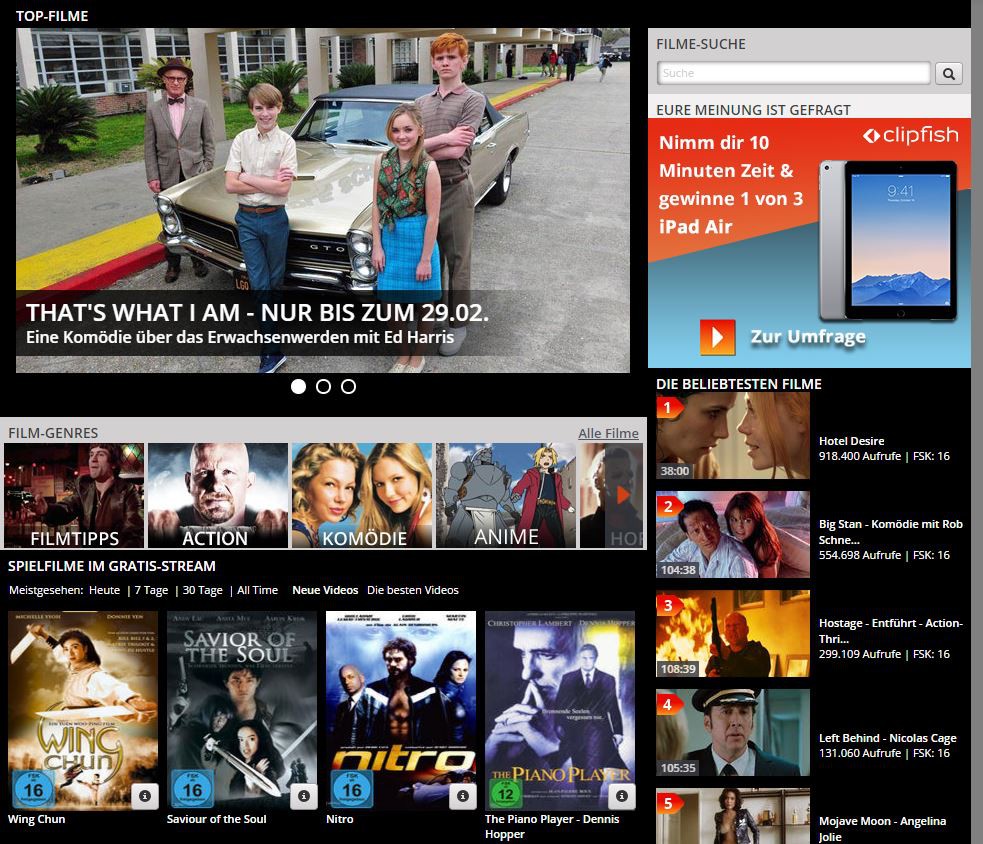The height and width of the screenshot is (844, 983).
Task: Click into the Filme-Suche search field
Action: tap(794, 73)
